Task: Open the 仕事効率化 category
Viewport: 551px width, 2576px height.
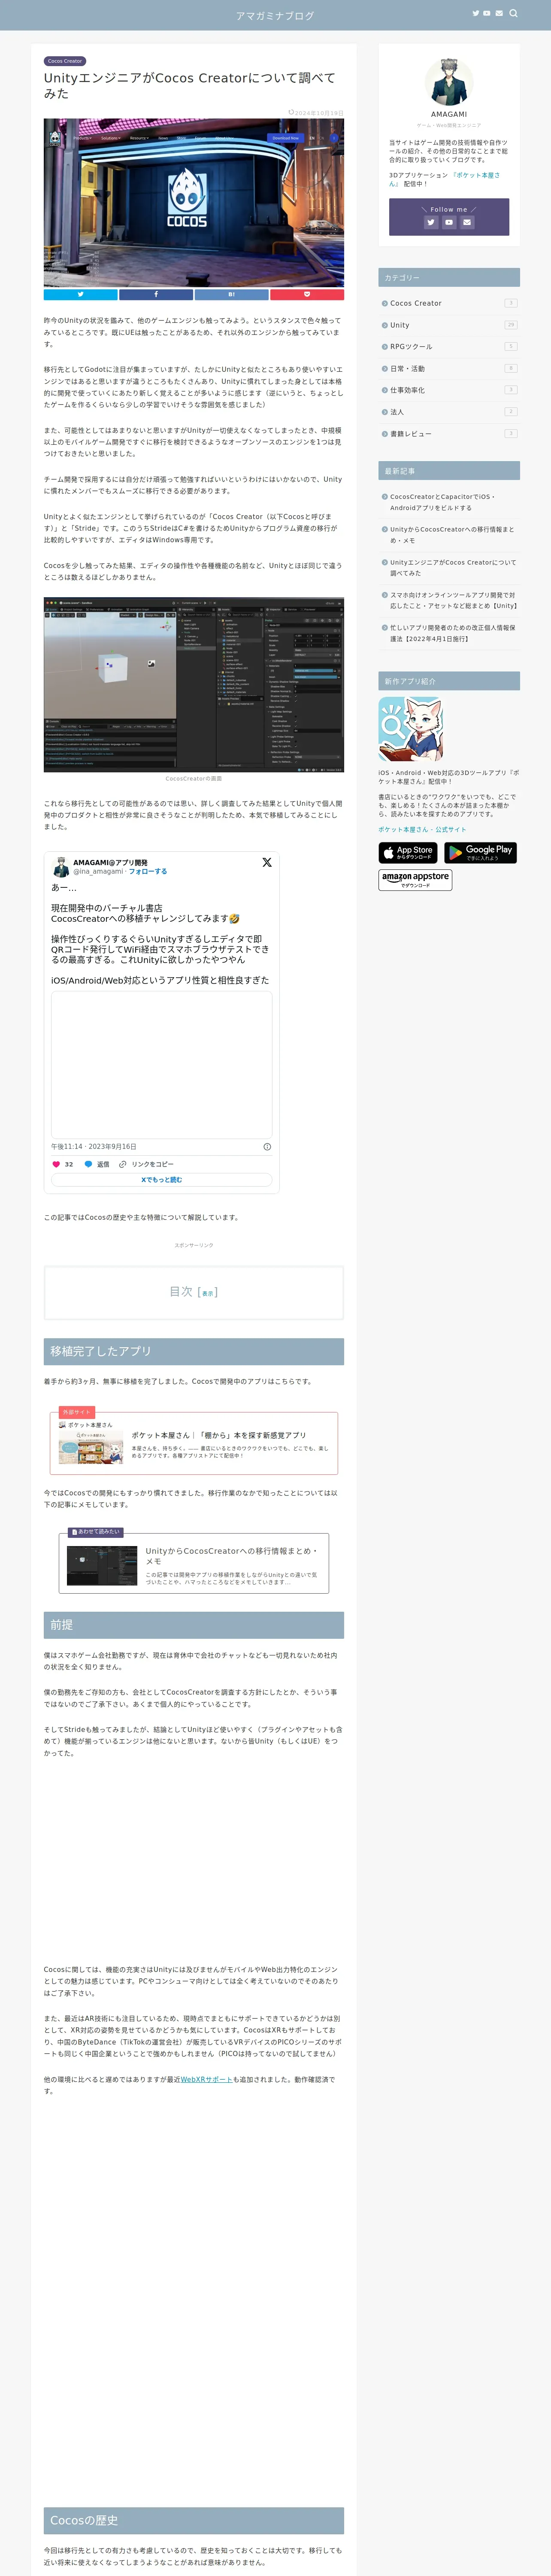Action: click(449, 390)
